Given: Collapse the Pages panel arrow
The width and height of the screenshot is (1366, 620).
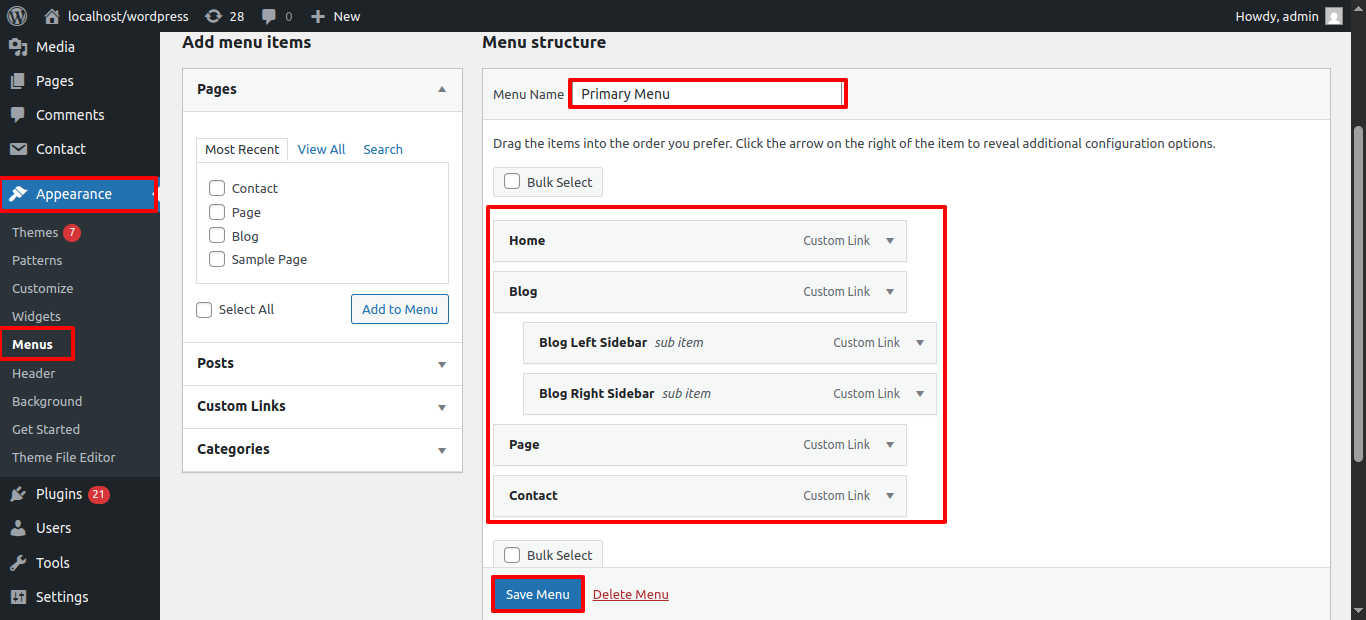Looking at the screenshot, I should 442,89.
